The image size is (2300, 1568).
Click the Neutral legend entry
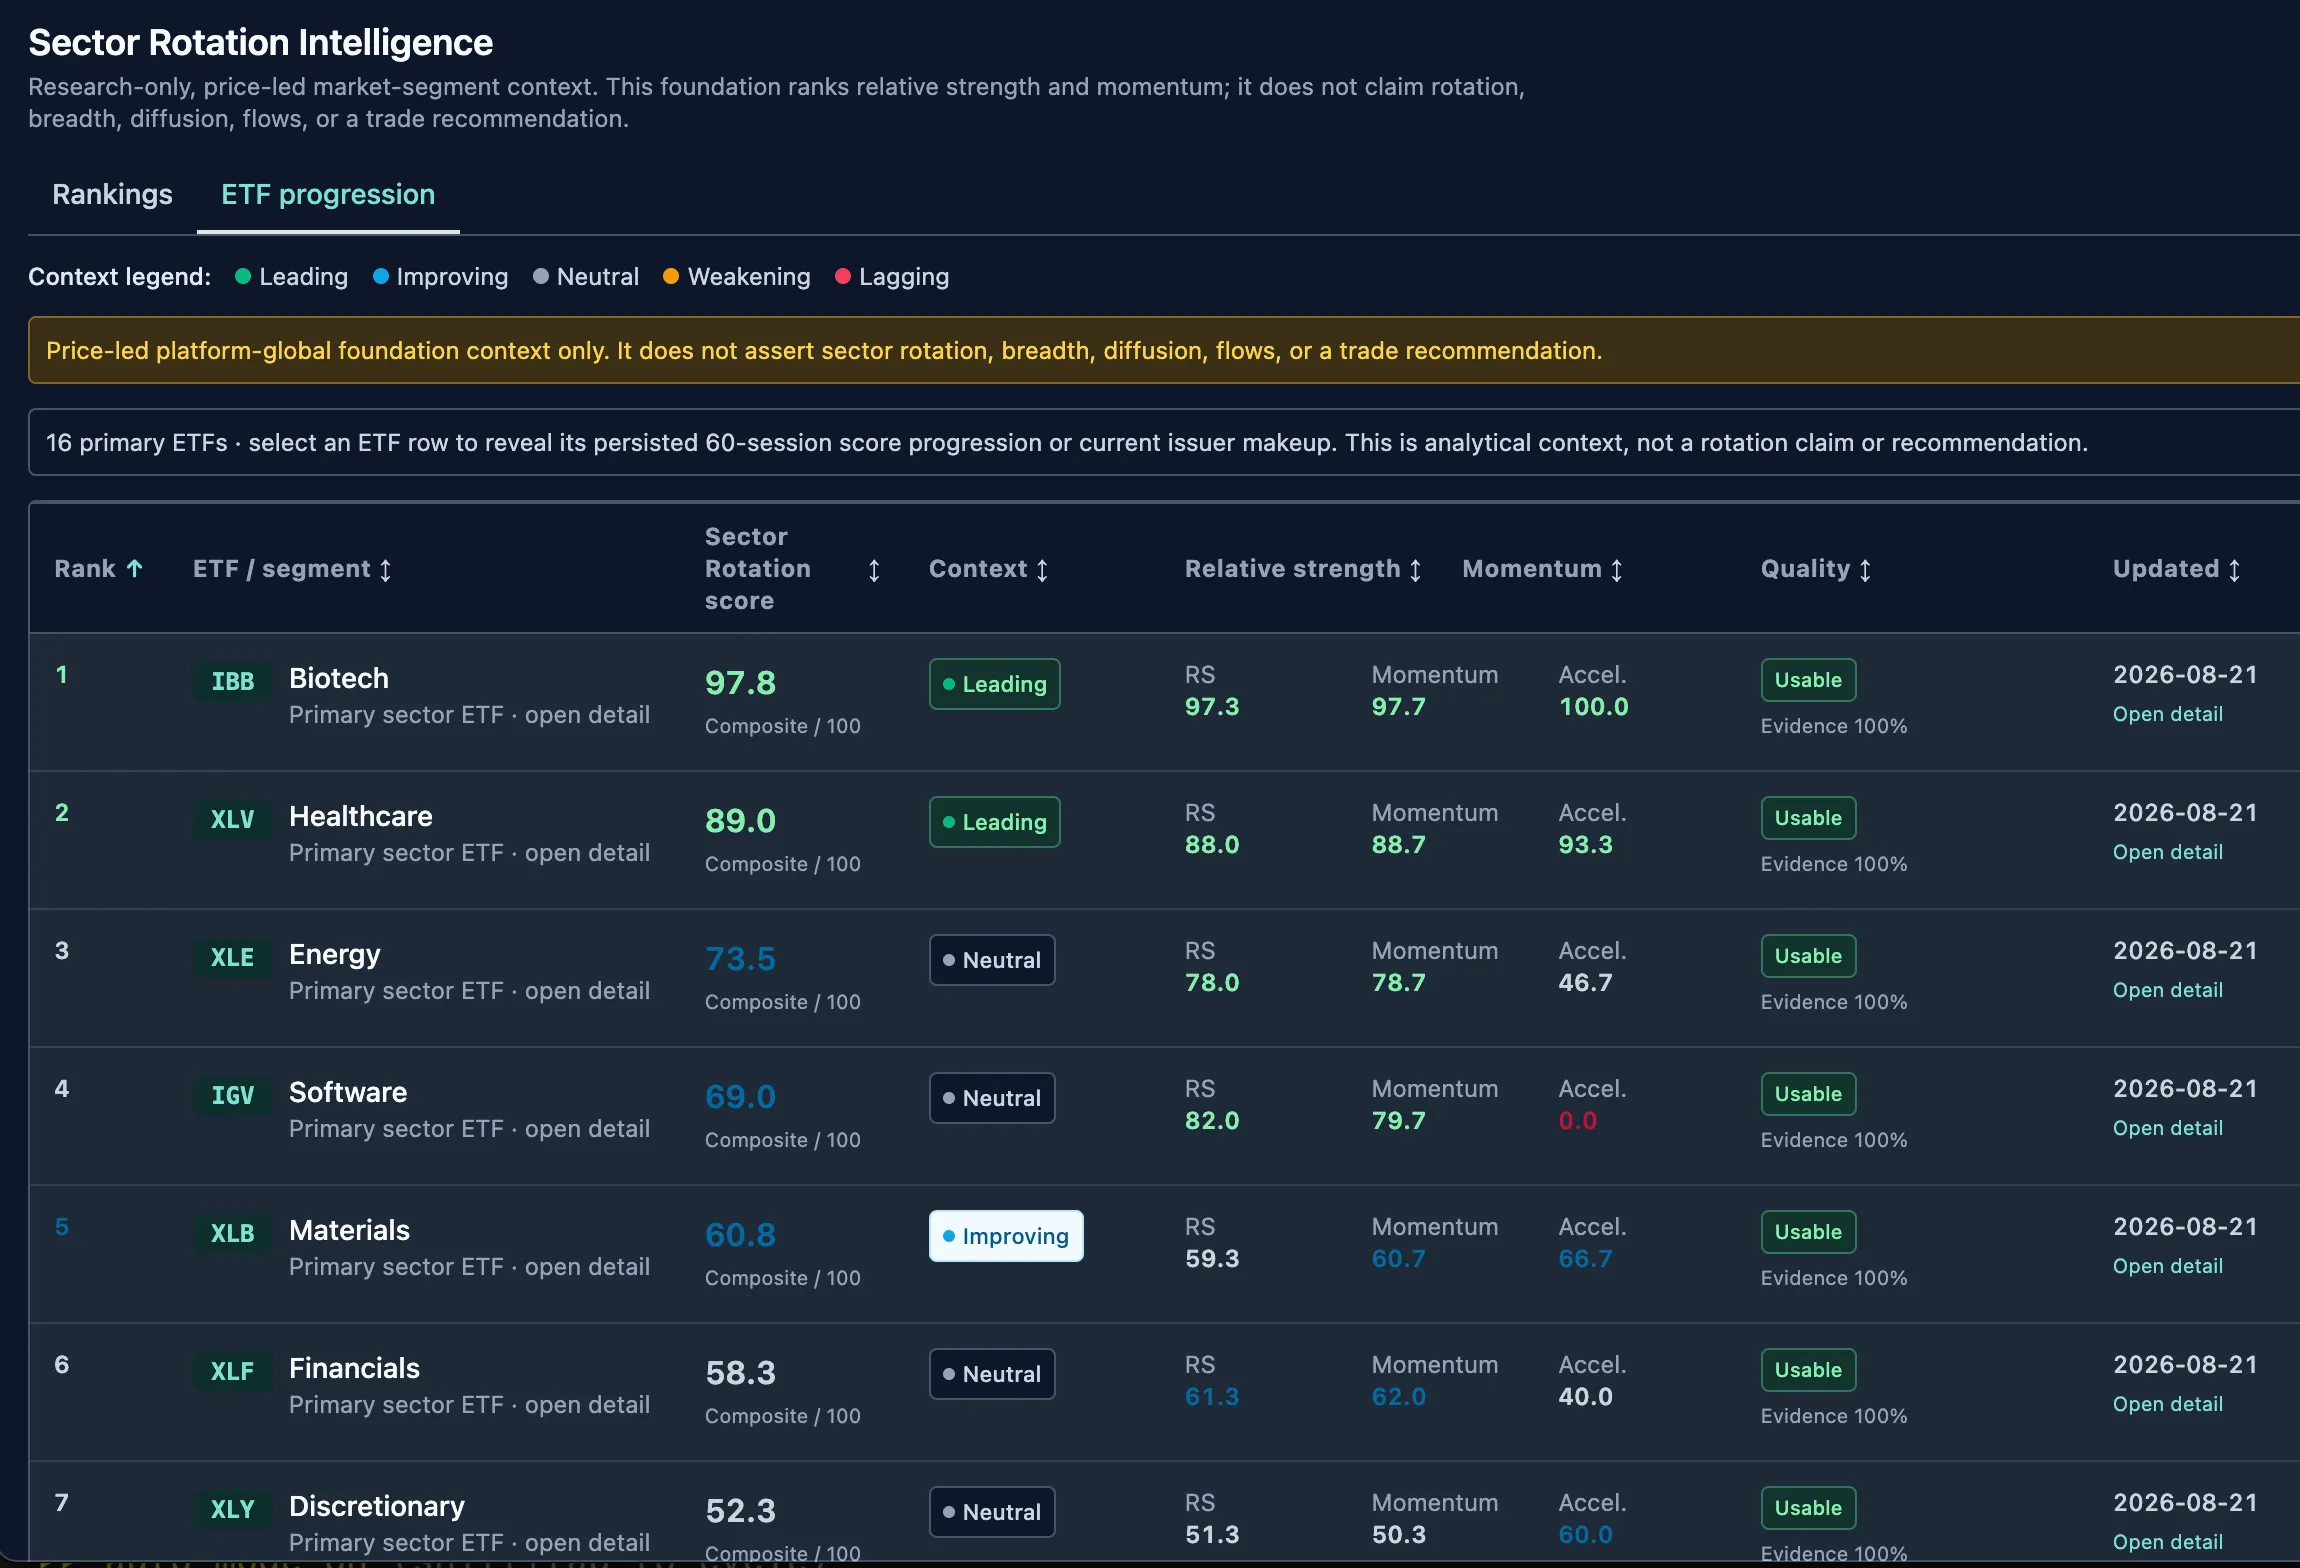pos(586,277)
